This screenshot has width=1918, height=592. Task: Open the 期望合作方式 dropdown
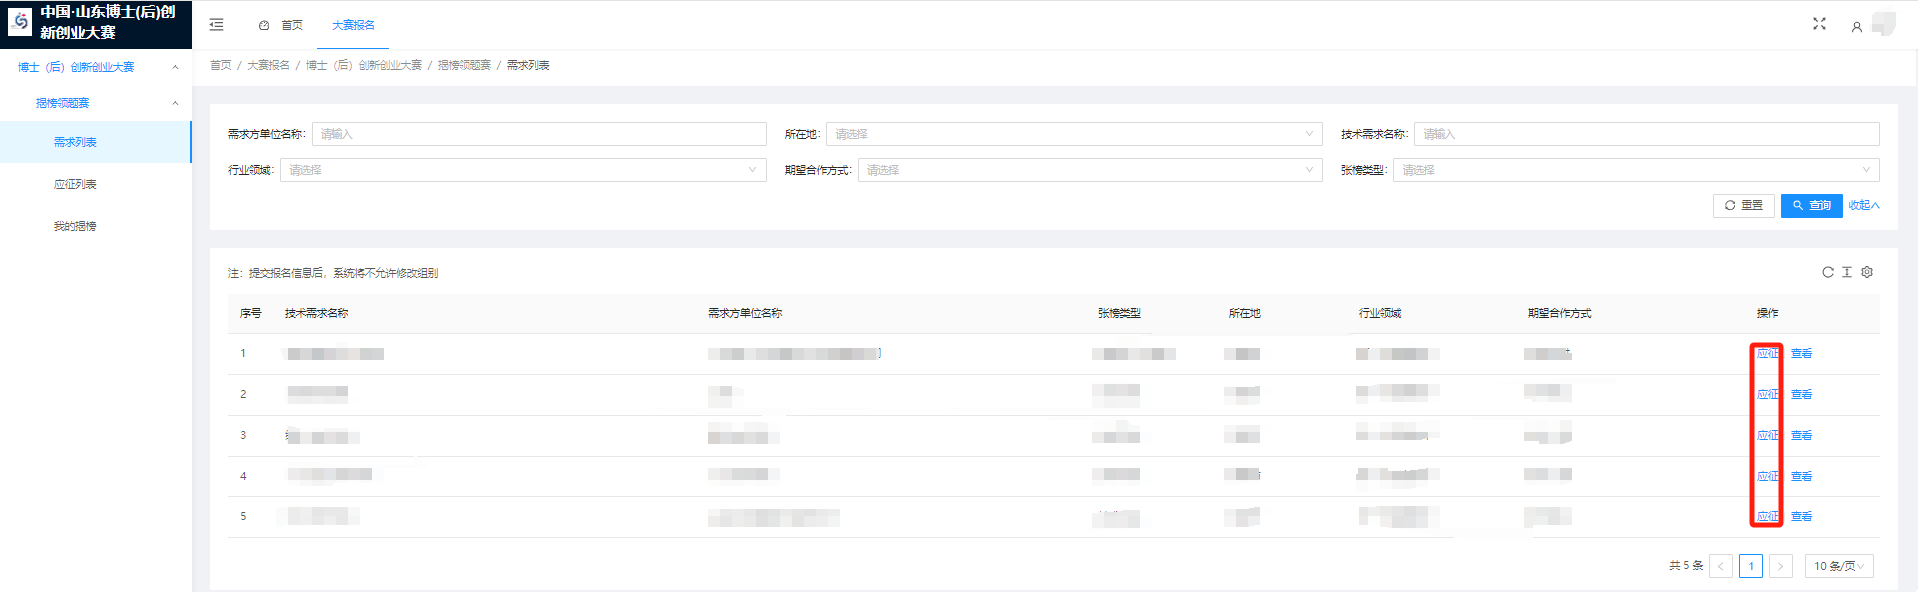click(x=1089, y=170)
